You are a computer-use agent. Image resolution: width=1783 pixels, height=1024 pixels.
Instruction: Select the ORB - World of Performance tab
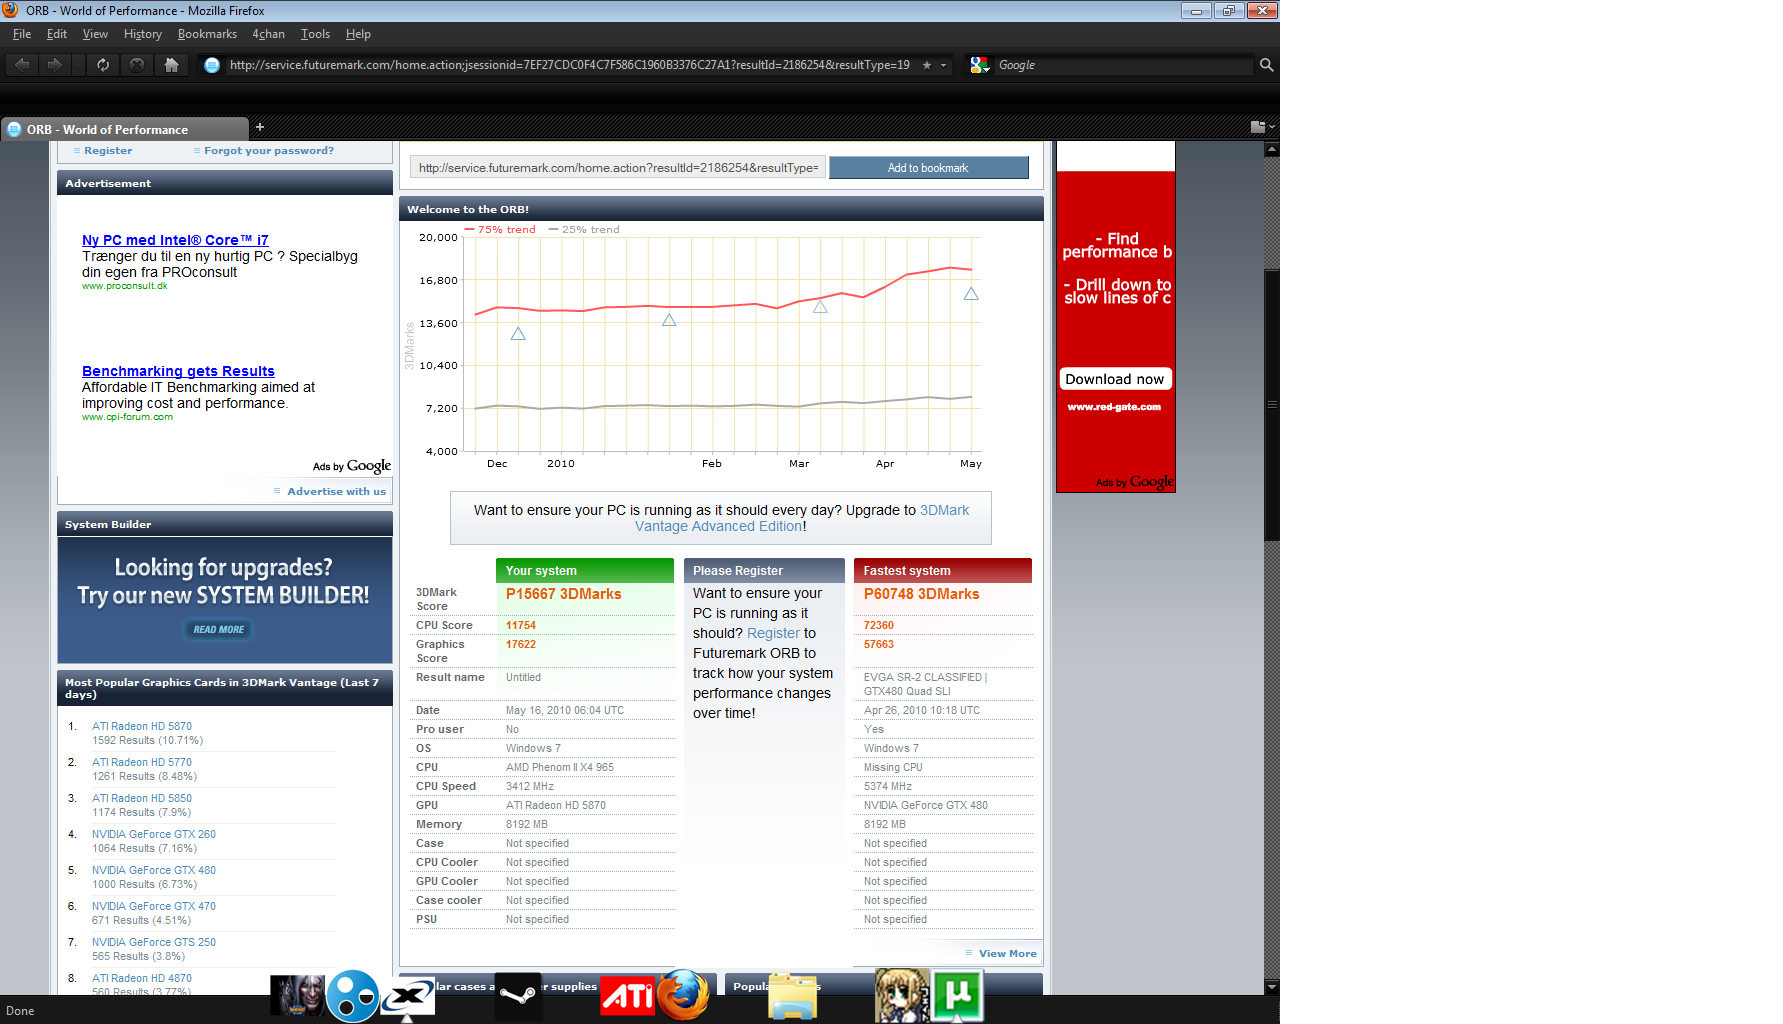point(125,129)
